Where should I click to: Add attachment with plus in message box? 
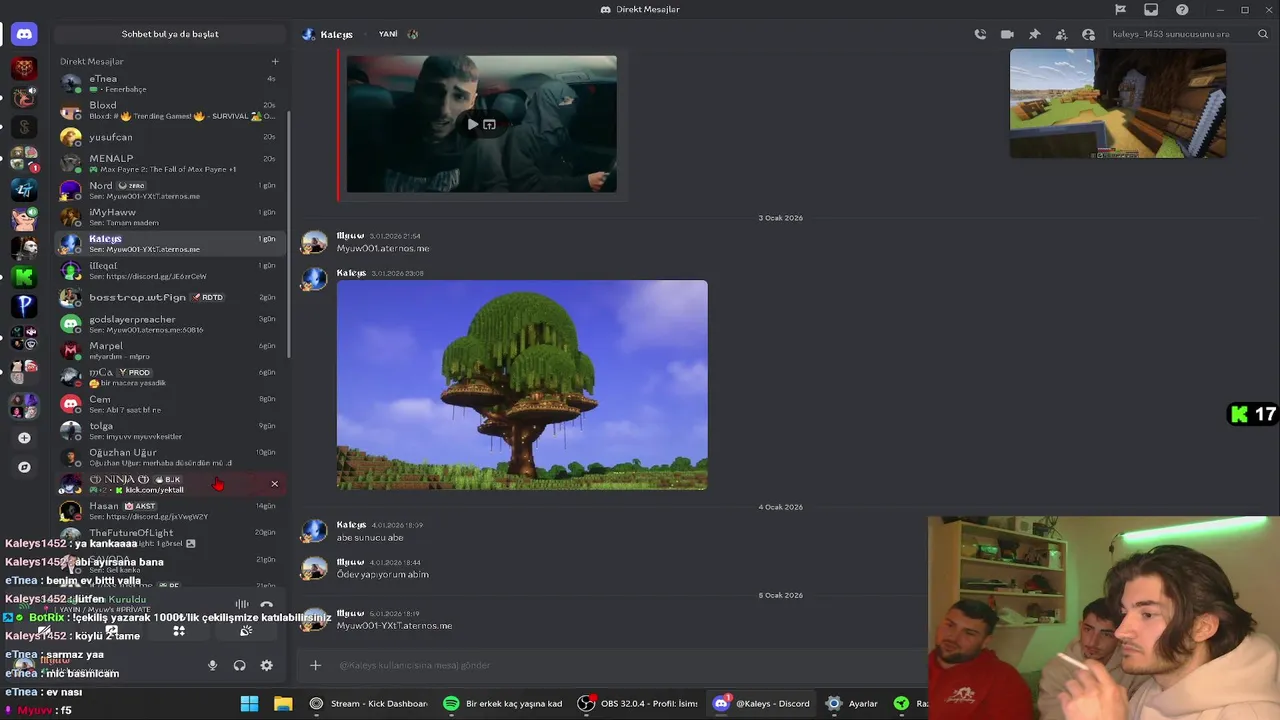pos(315,665)
